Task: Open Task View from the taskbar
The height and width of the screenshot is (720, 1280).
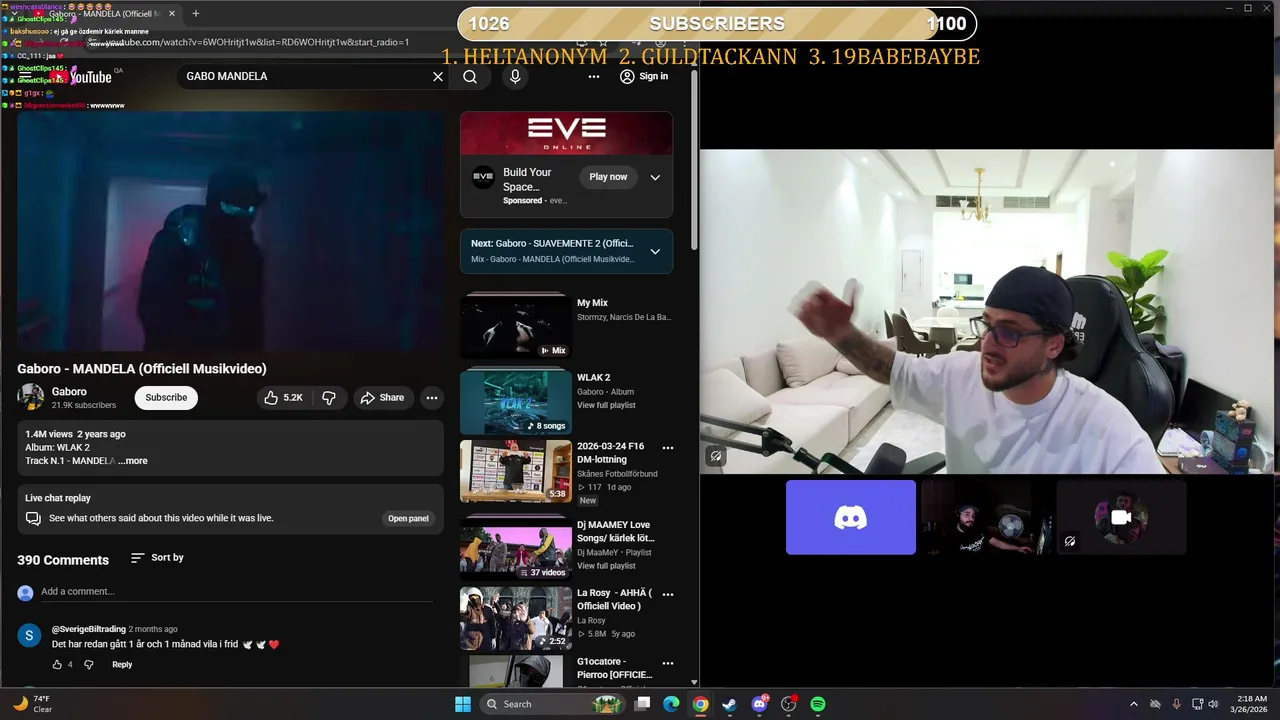Action: [643, 704]
